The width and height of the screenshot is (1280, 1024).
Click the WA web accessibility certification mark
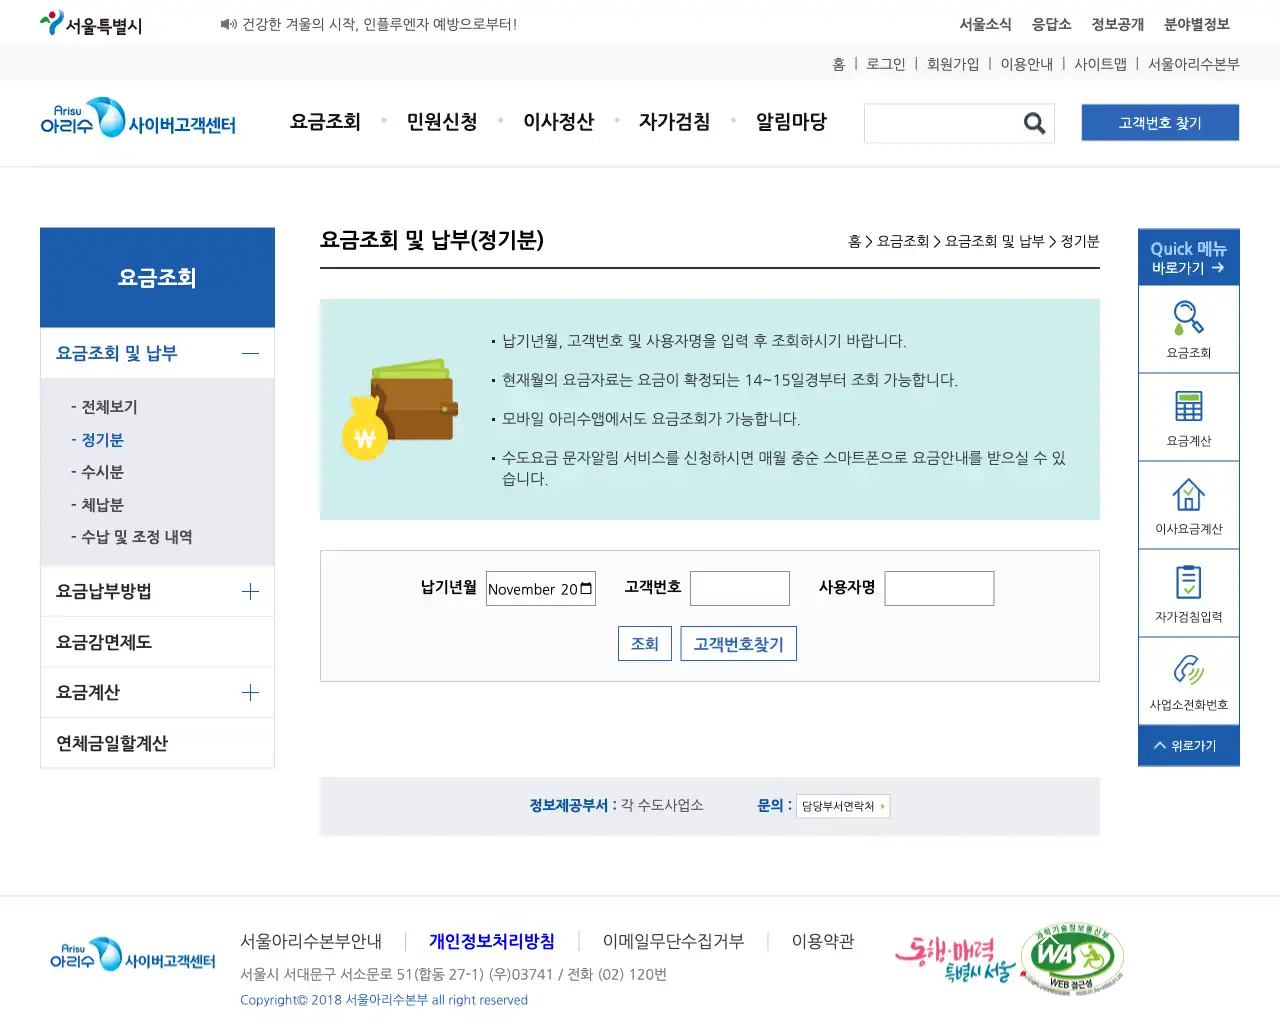click(x=1070, y=957)
